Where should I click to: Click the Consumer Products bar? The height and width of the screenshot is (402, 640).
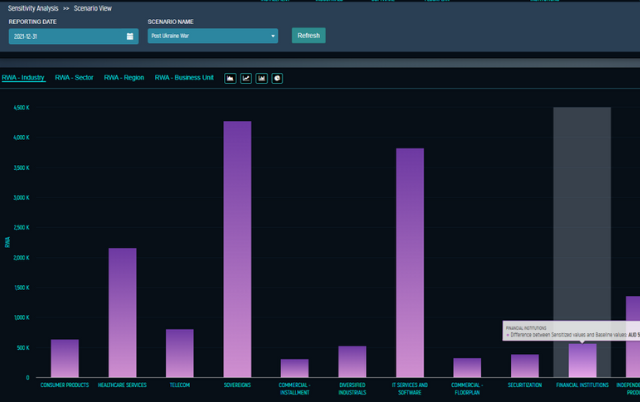(x=65, y=357)
